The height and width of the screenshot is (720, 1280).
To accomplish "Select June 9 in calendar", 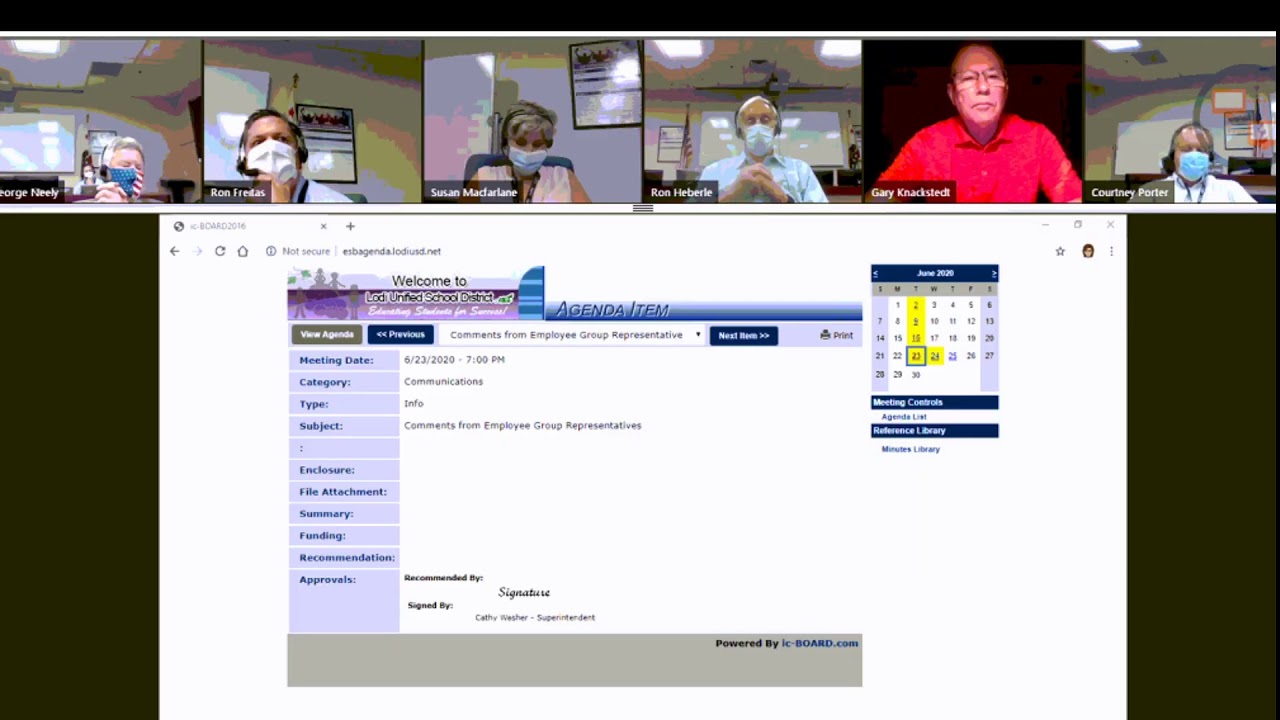I will pyautogui.click(x=915, y=321).
